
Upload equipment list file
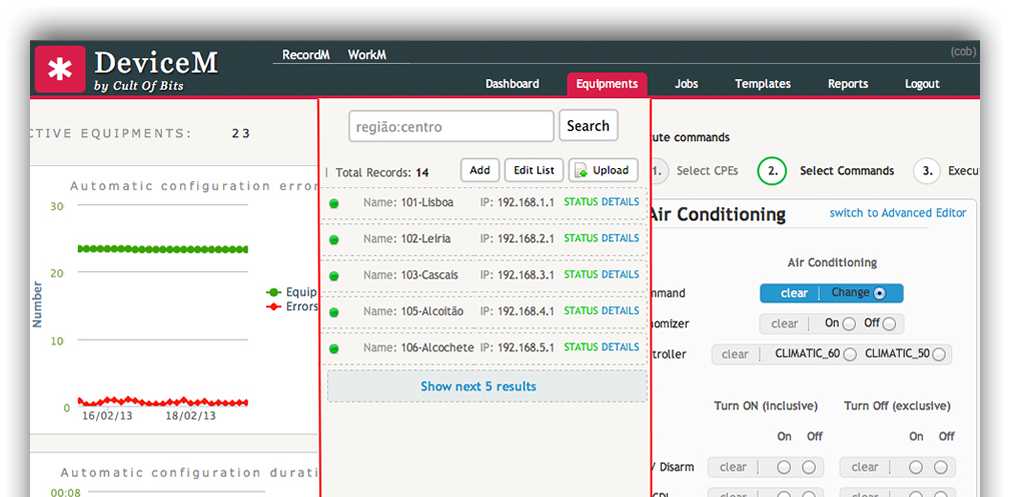point(603,171)
